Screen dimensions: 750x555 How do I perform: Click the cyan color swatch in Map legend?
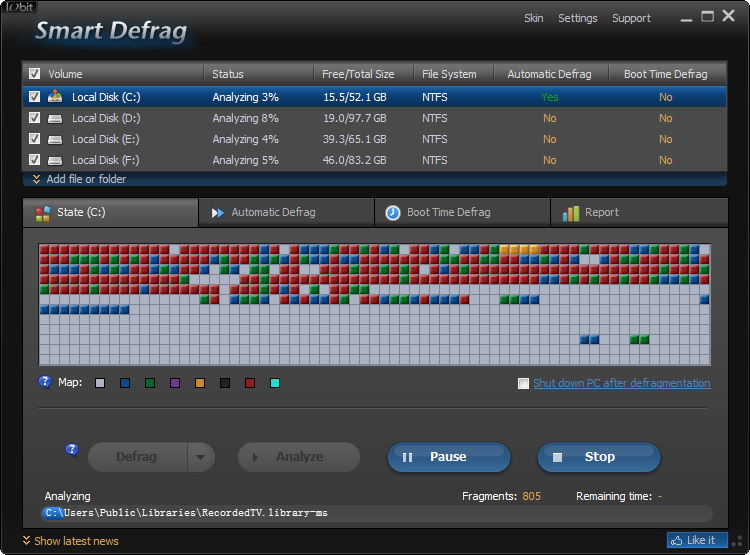[x=275, y=383]
